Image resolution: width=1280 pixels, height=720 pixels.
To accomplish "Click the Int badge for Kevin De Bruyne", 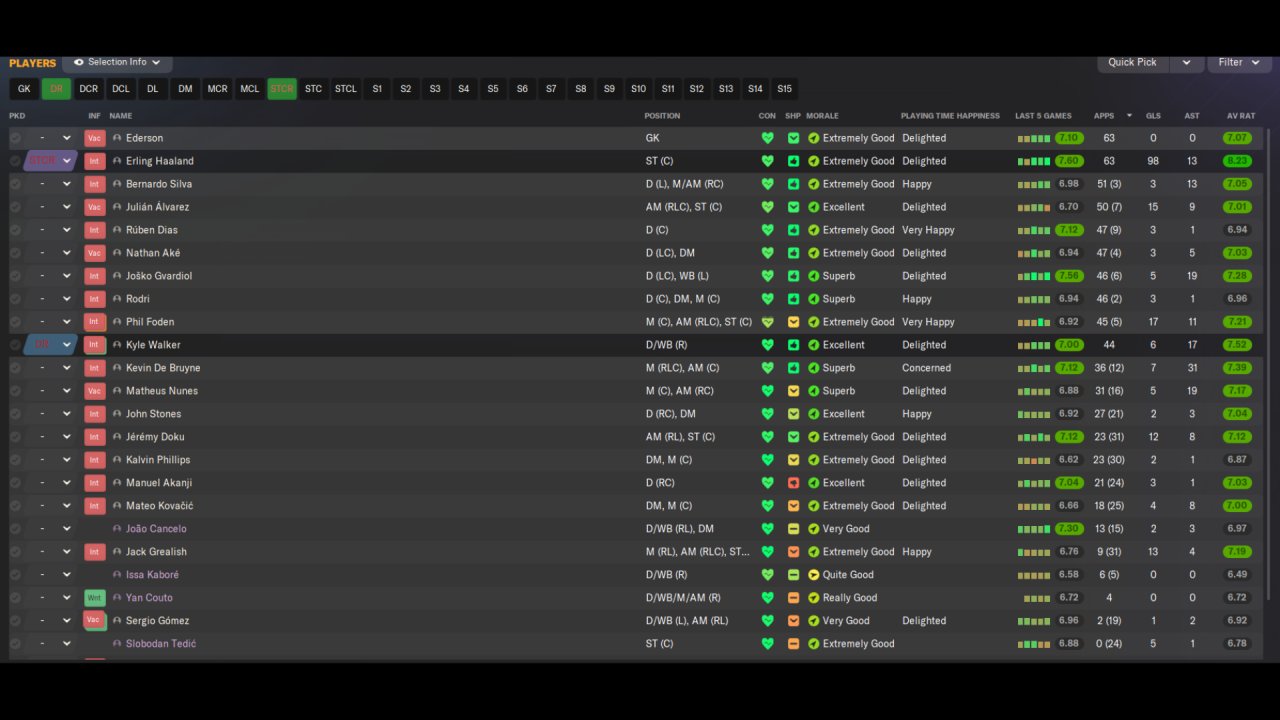I will coord(94,368).
